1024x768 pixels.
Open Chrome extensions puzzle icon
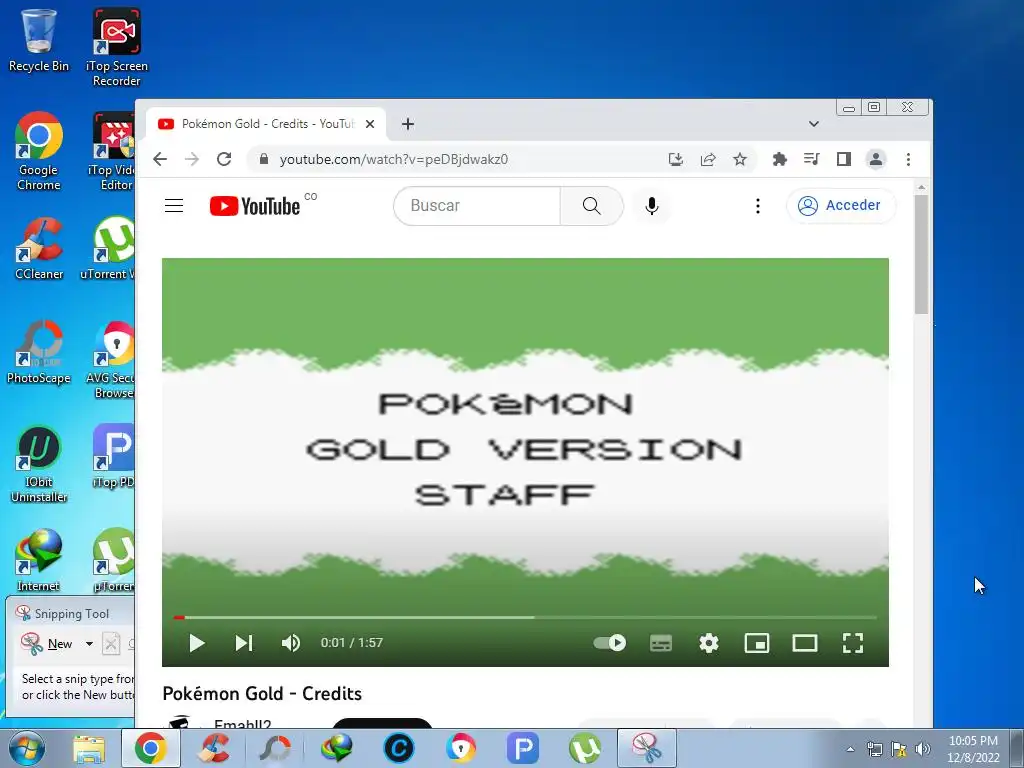click(x=779, y=159)
